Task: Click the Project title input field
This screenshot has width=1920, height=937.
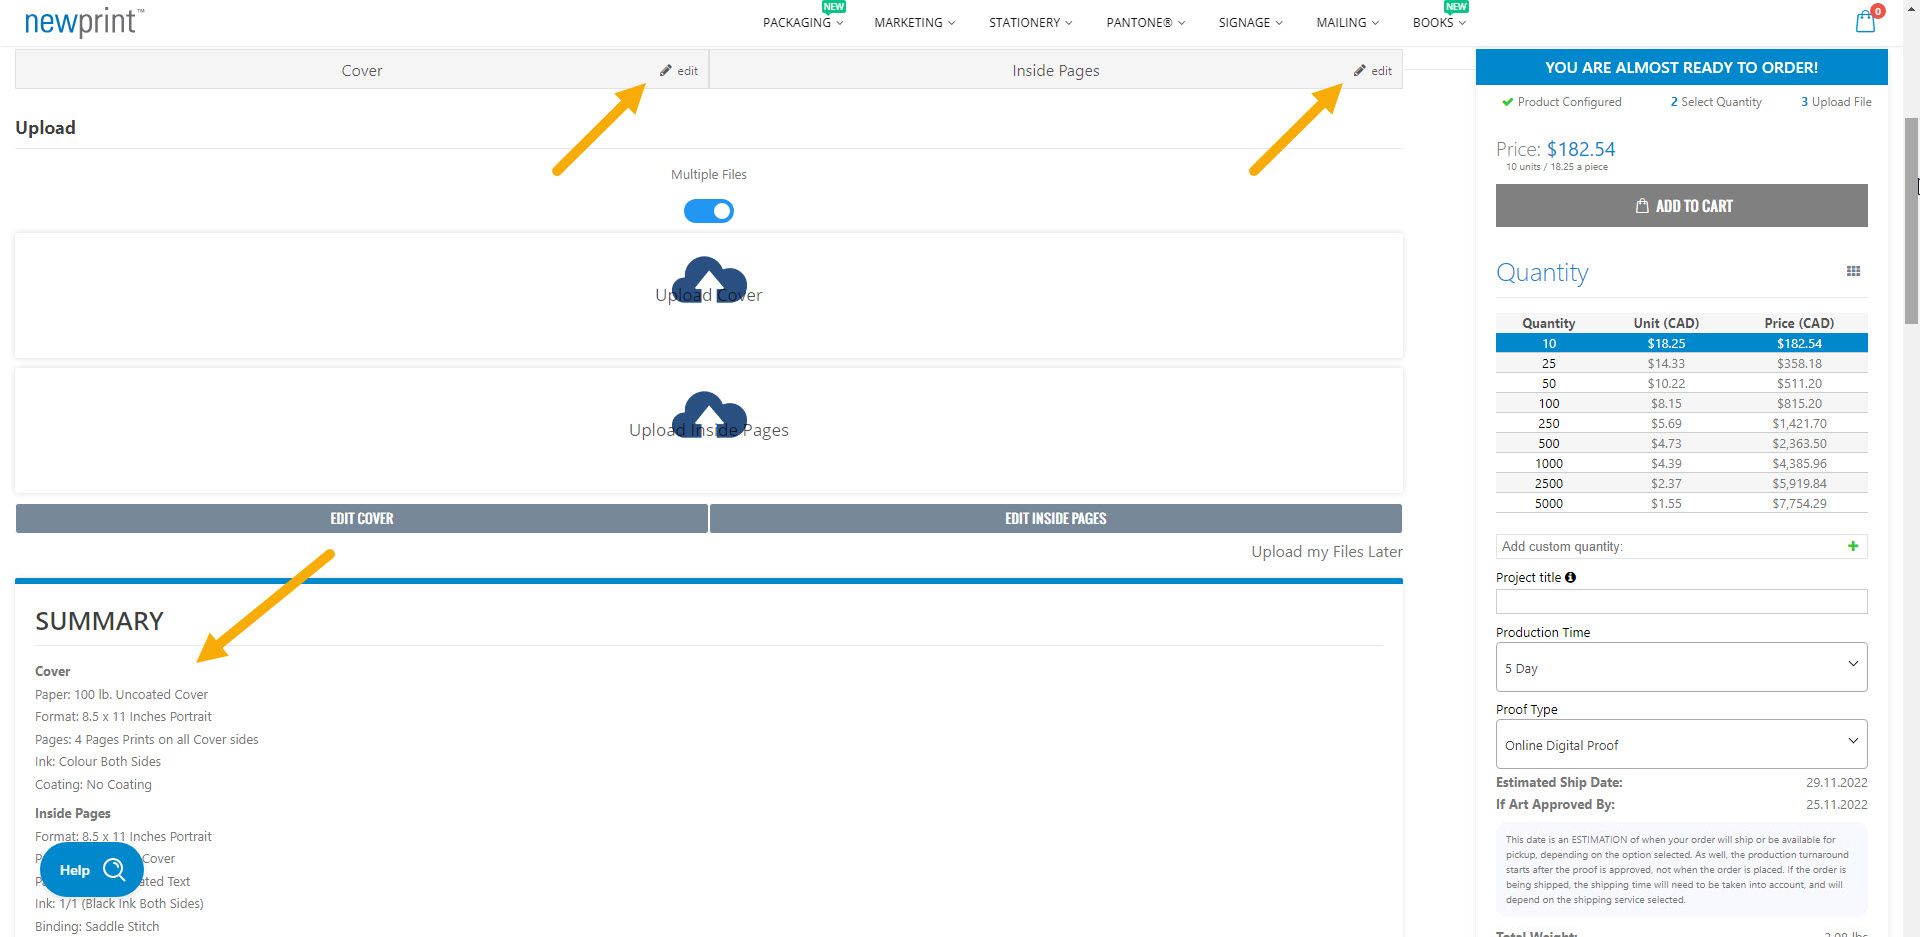Action: 1680,601
